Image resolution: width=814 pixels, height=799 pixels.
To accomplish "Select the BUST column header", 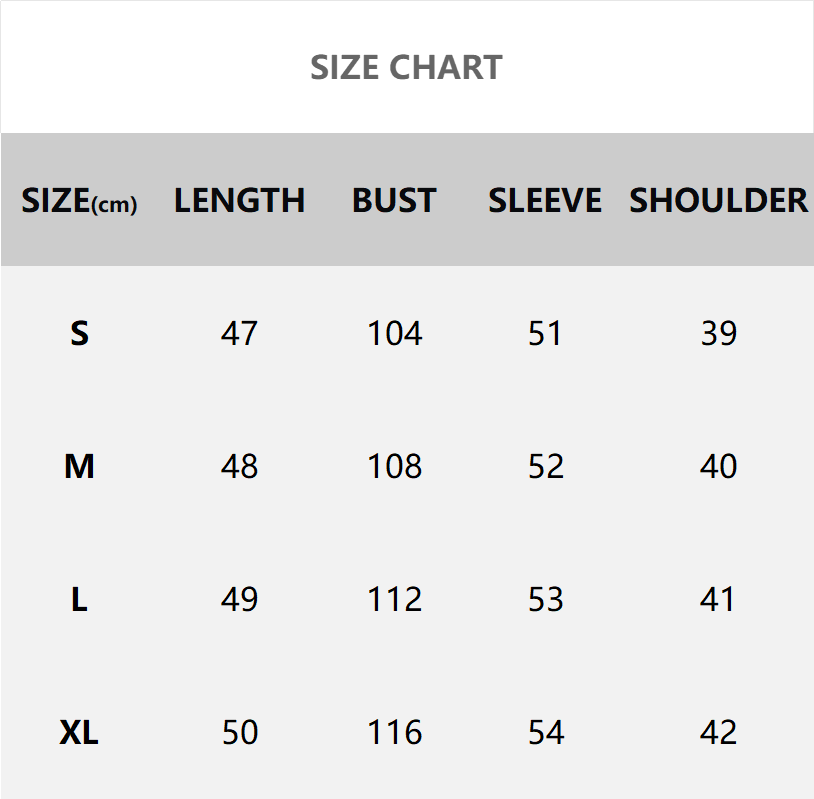I will point(394,200).
